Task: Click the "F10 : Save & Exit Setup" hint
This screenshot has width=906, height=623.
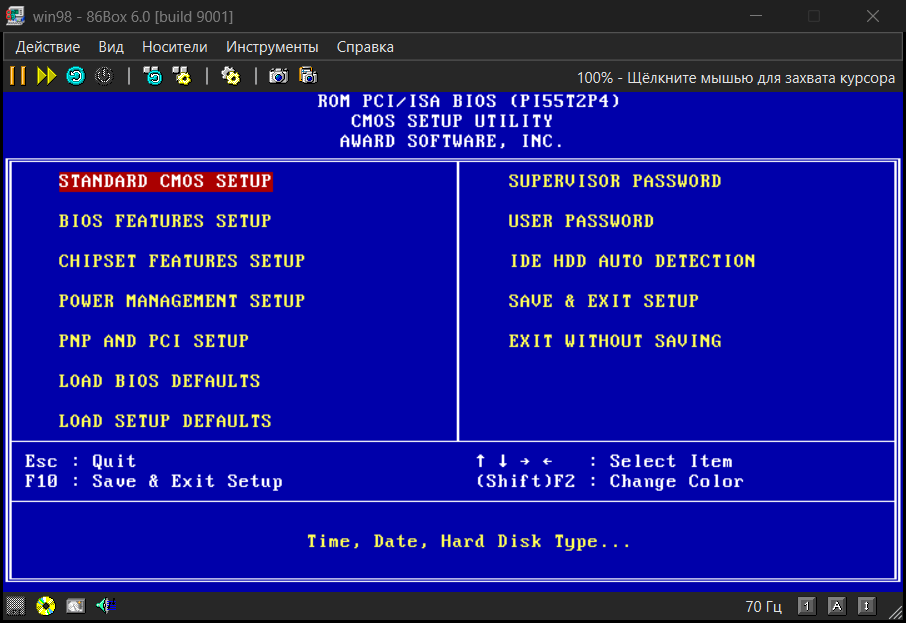Action: pos(154,481)
